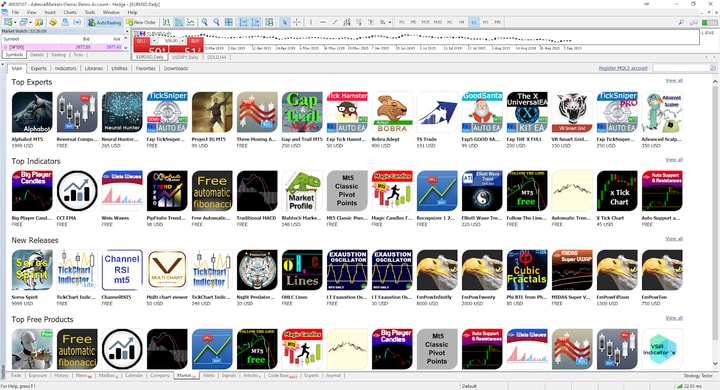
Task: Select the bar chart type icon
Action: pos(166,22)
